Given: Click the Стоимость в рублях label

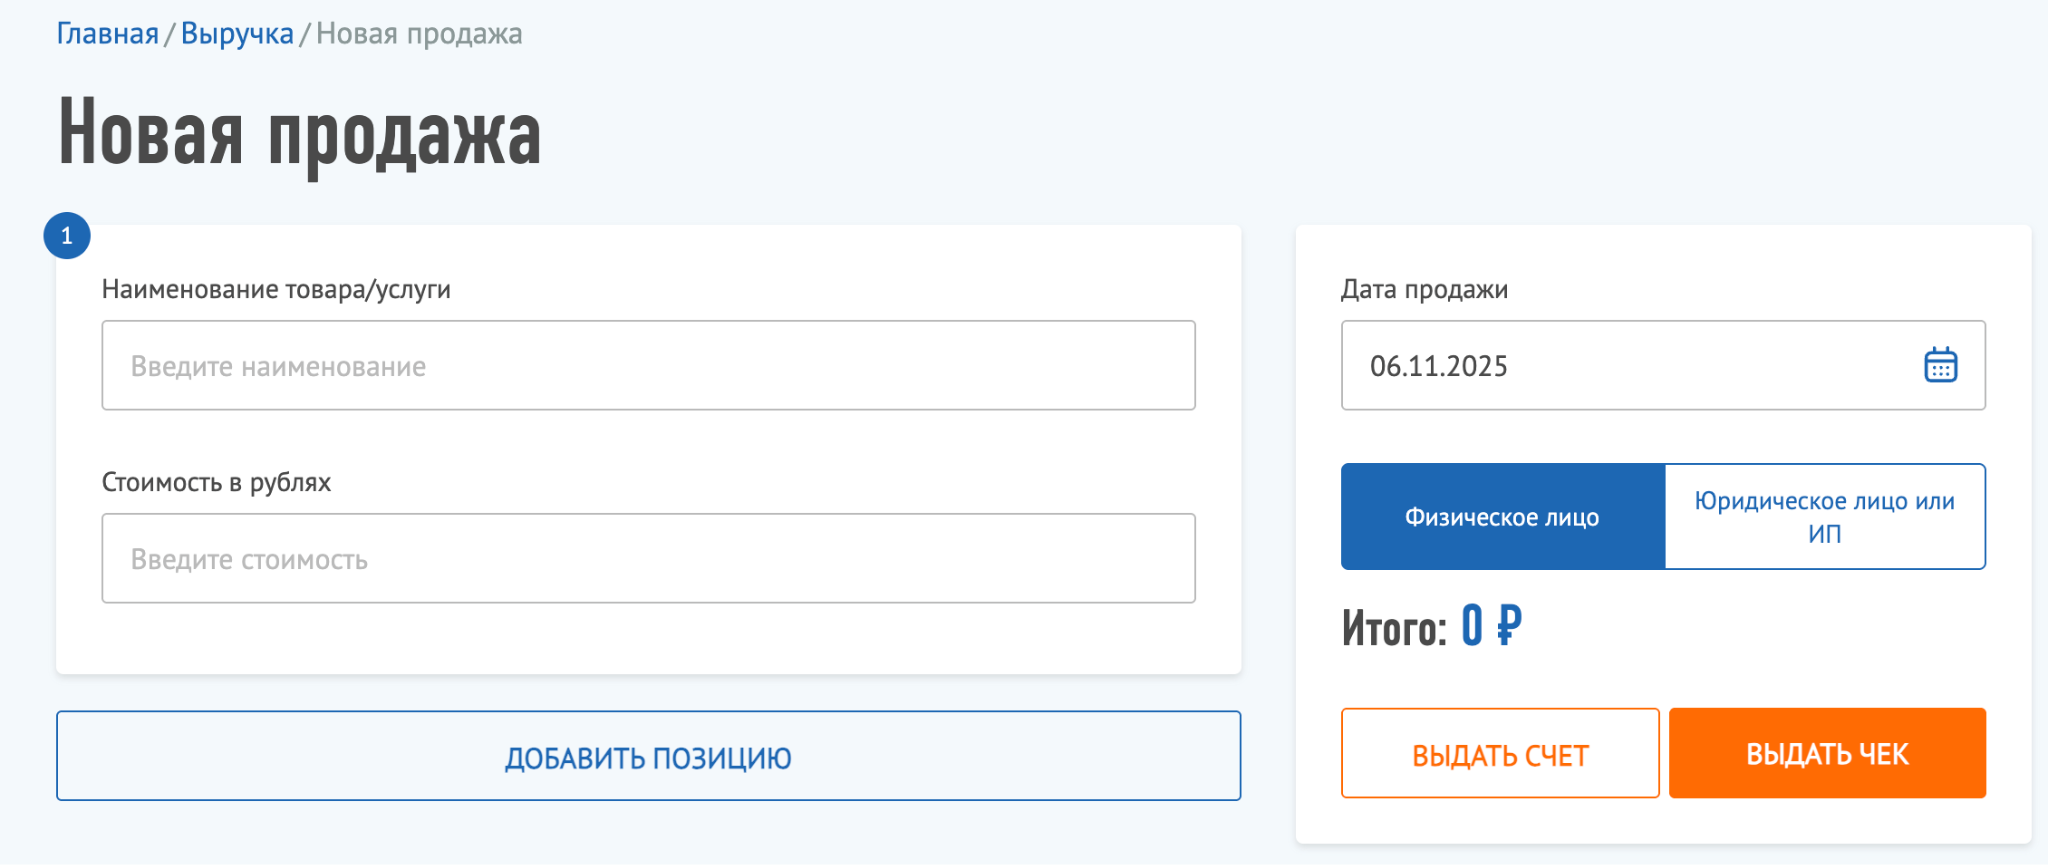Looking at the screenshot, I should 216,482.
